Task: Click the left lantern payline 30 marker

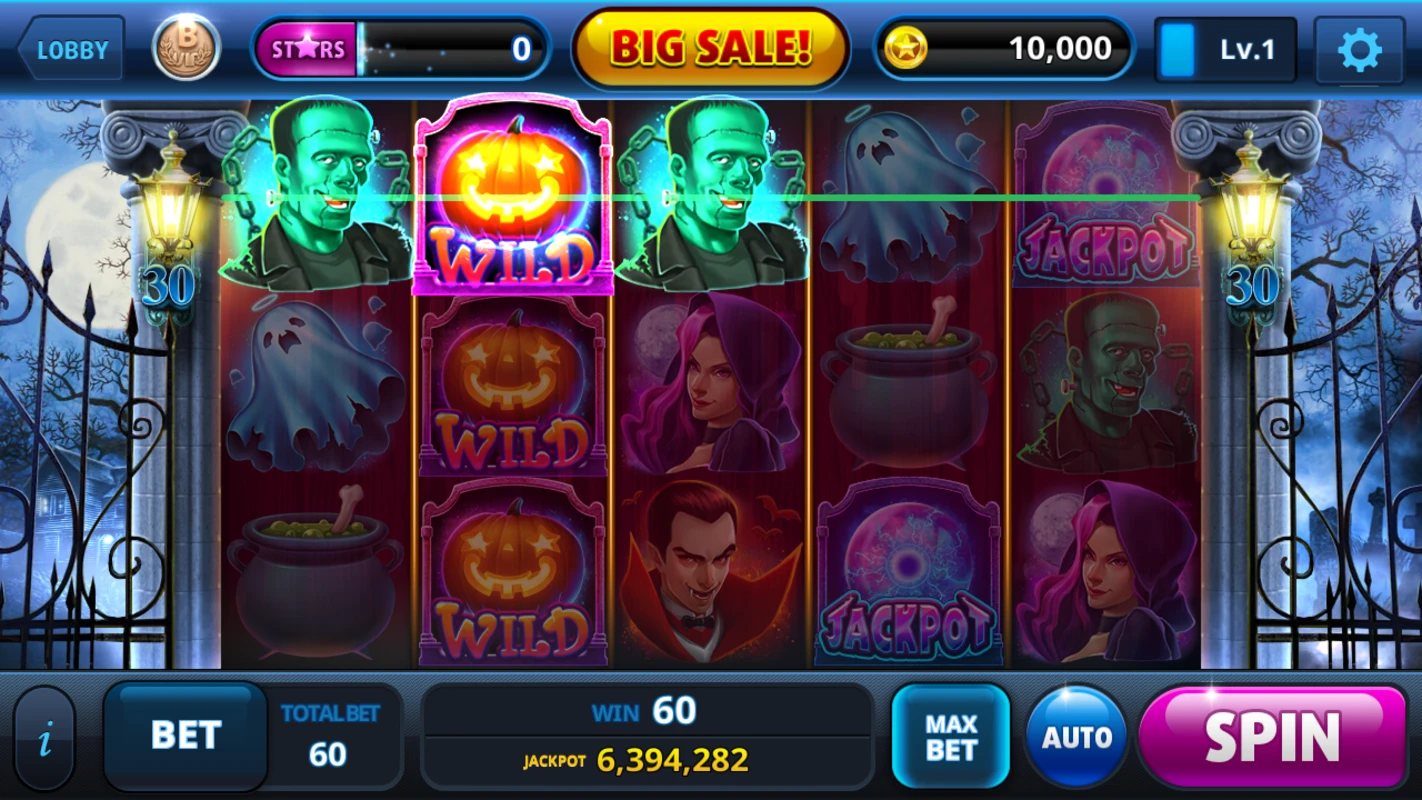Action: 168,287
